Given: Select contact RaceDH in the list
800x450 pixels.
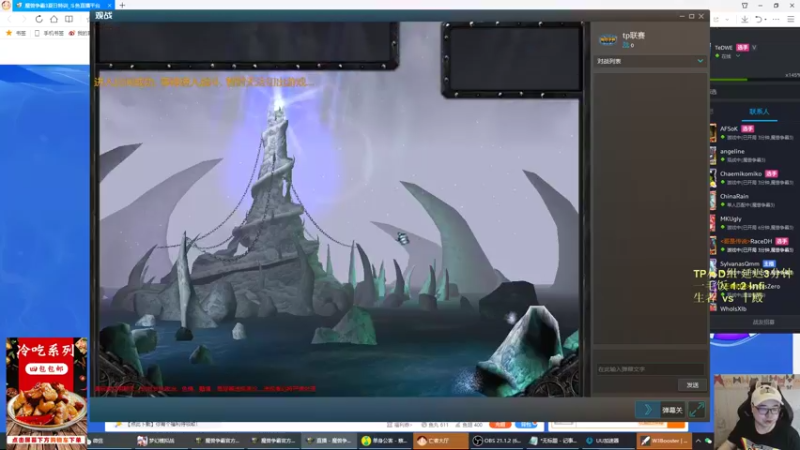Looking at the screenshot, I should pos(753,245).
